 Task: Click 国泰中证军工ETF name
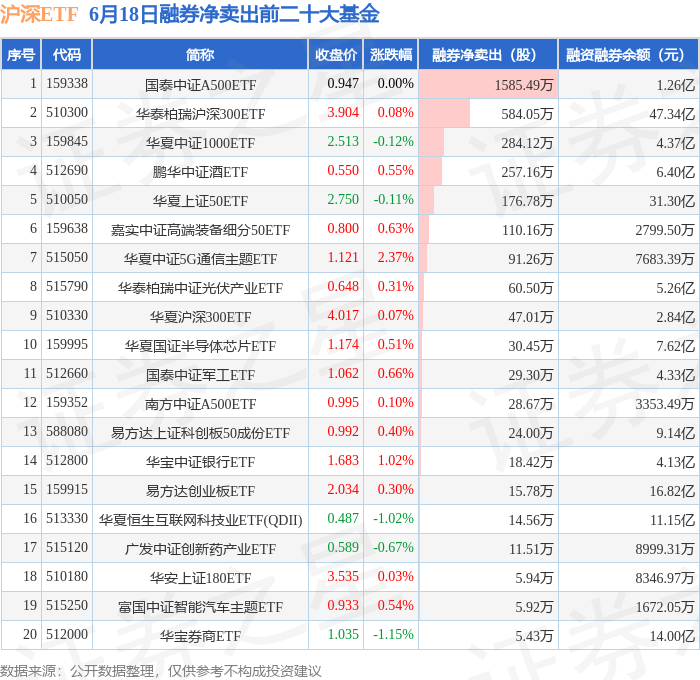pyautogui.click(x=200, y=375)
